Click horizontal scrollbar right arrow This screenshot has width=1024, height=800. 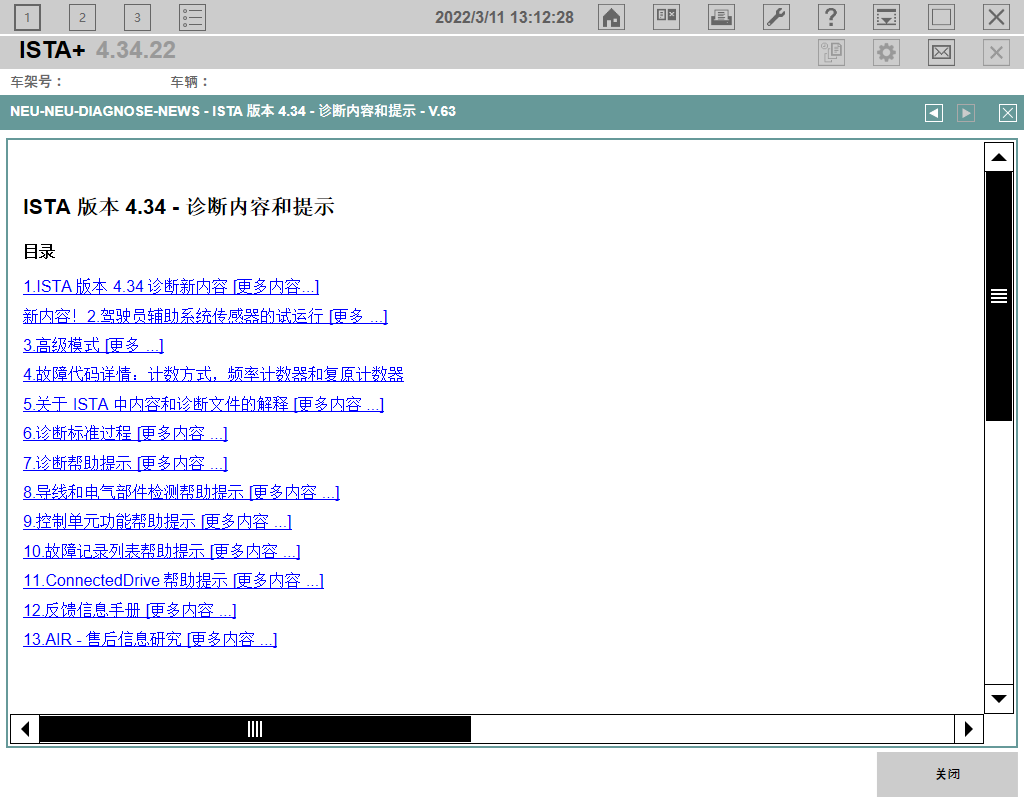click(x=968, y=729)
